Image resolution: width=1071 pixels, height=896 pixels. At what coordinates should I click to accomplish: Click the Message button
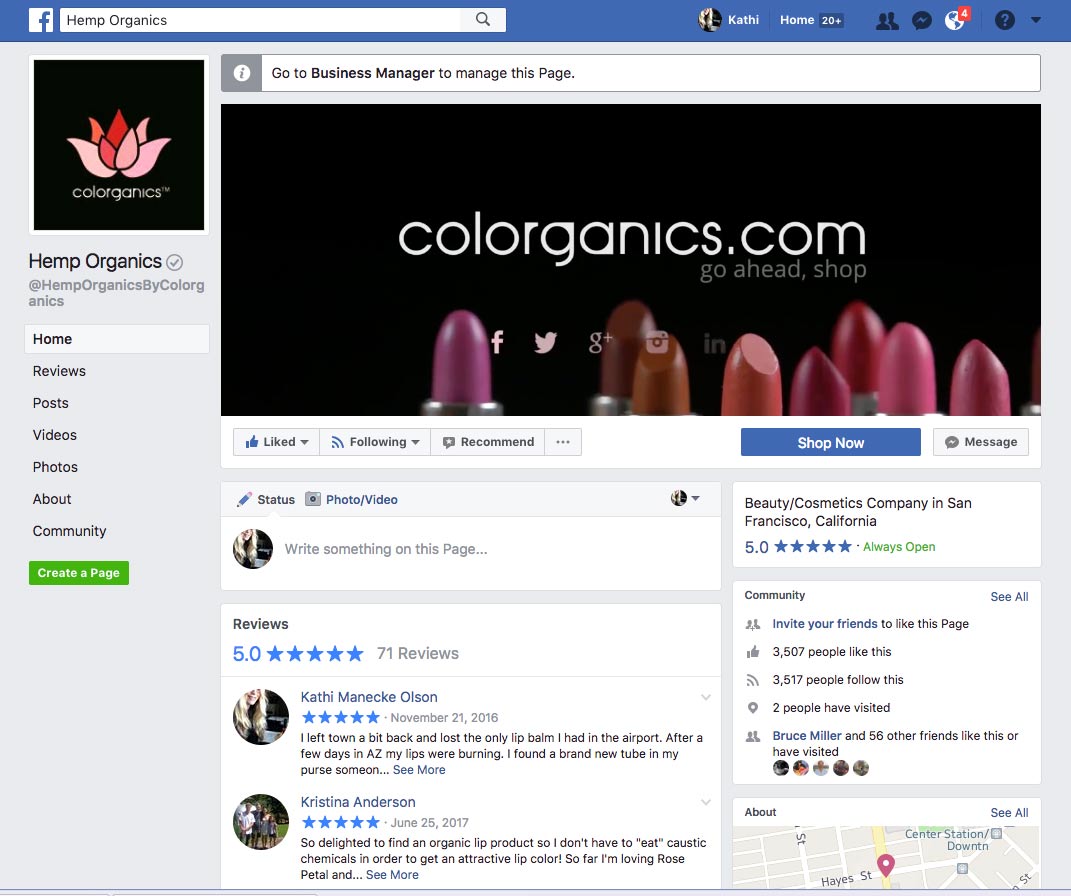click(981, 442)
